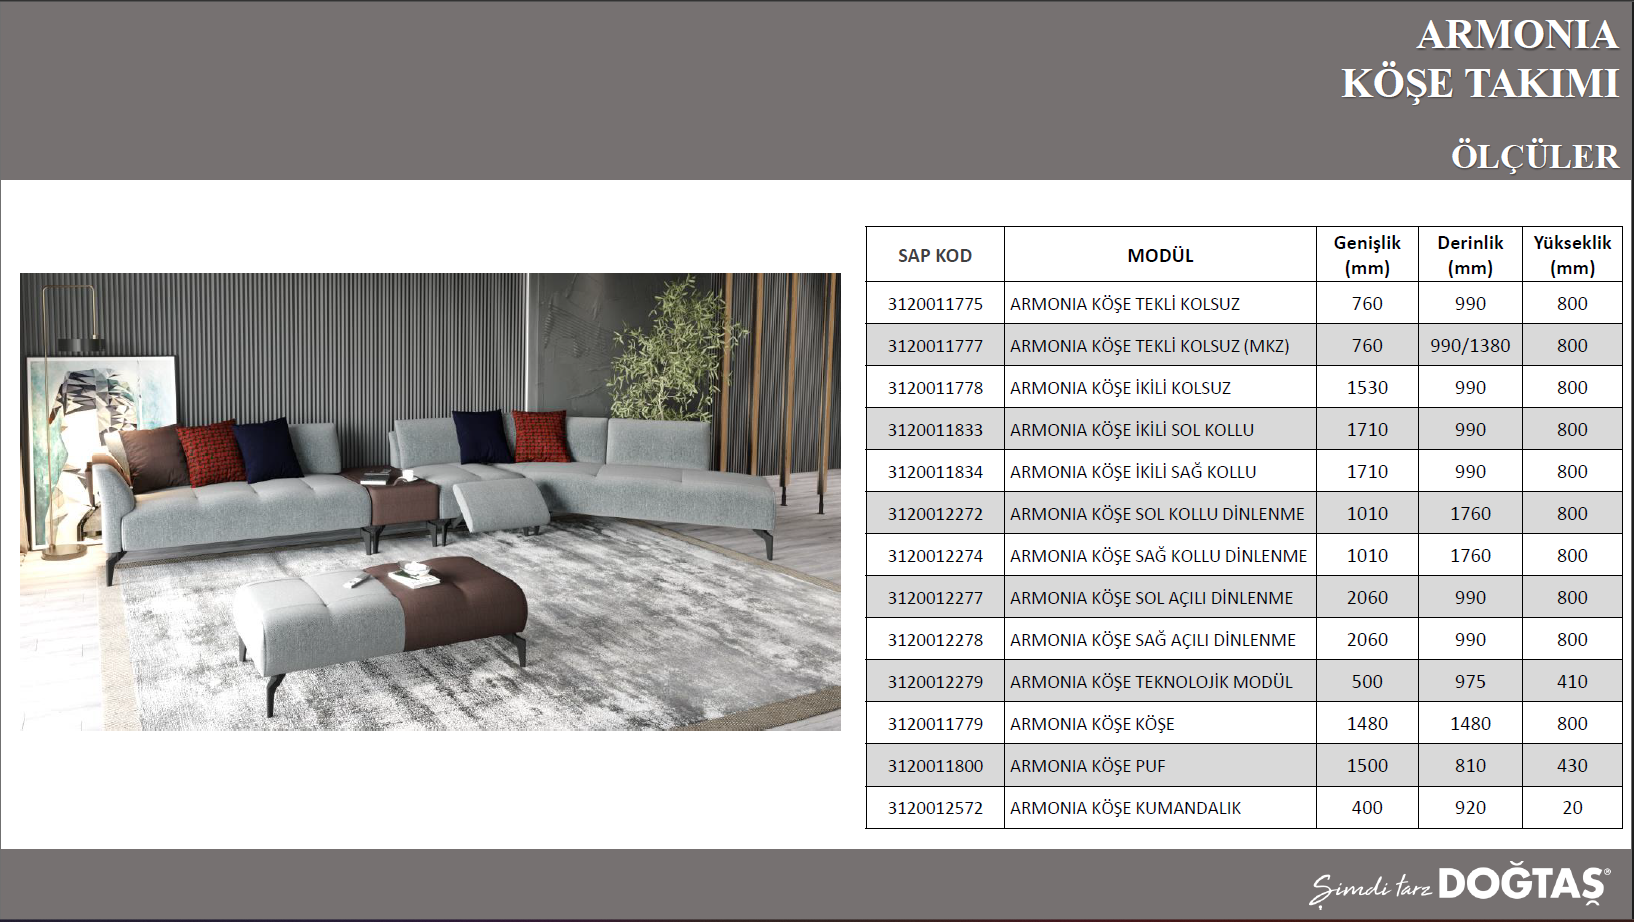This screenshot has height=922, width=1634.
Task: Click ARMONIA KÖŞE PUF module cell
Action: (x=1160, y=766)
